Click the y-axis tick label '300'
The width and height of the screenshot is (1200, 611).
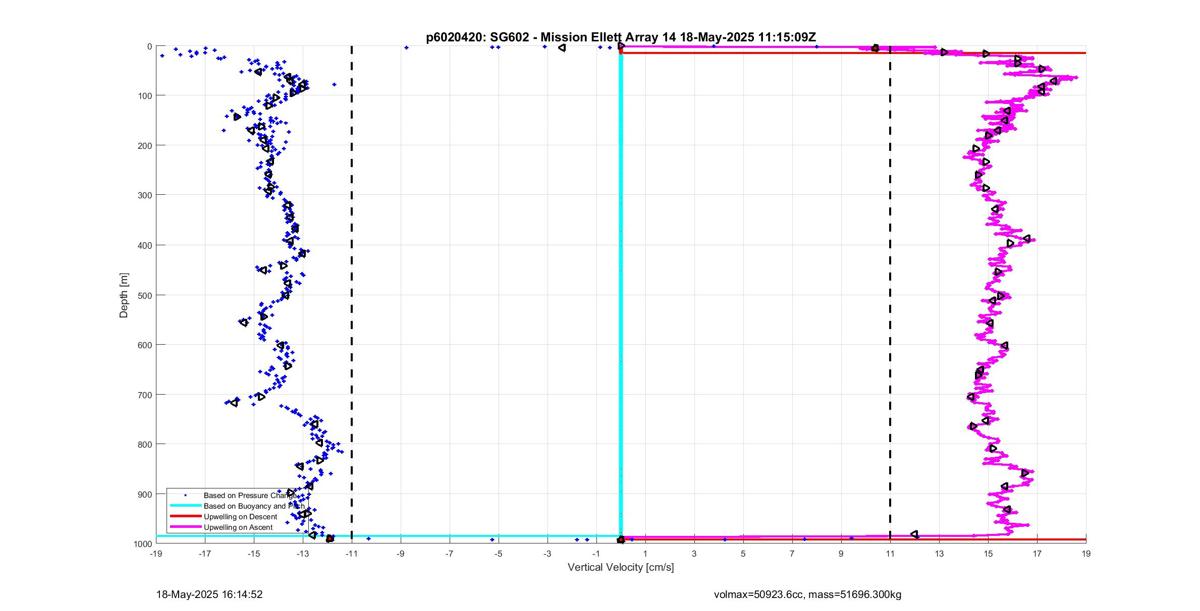click(x=143, y=195)
